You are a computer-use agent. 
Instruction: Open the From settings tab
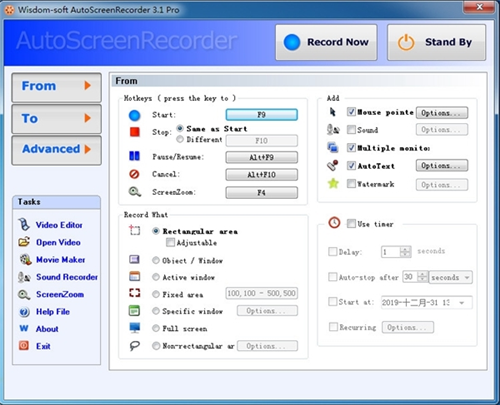(56, 87)
